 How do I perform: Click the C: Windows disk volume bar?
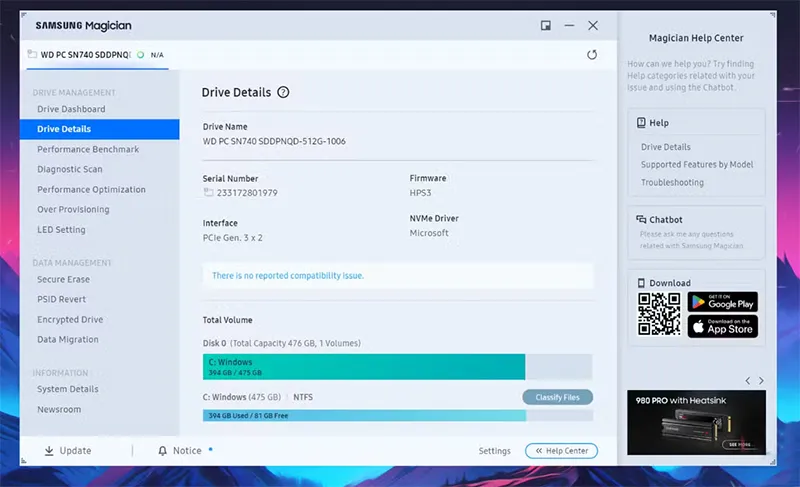point(364,367)
